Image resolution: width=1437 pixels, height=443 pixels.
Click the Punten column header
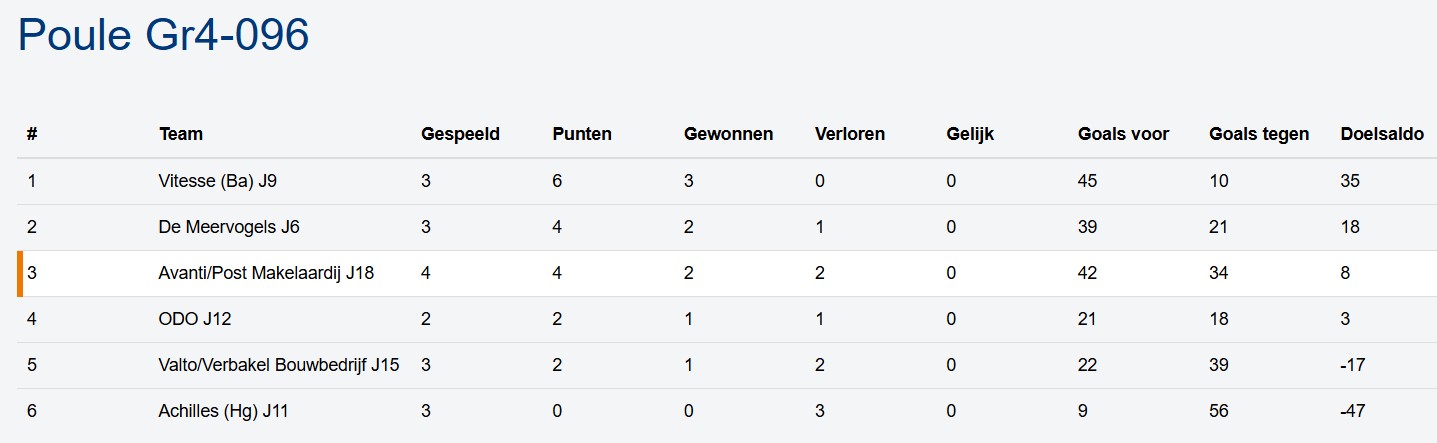tap(582, 134)
